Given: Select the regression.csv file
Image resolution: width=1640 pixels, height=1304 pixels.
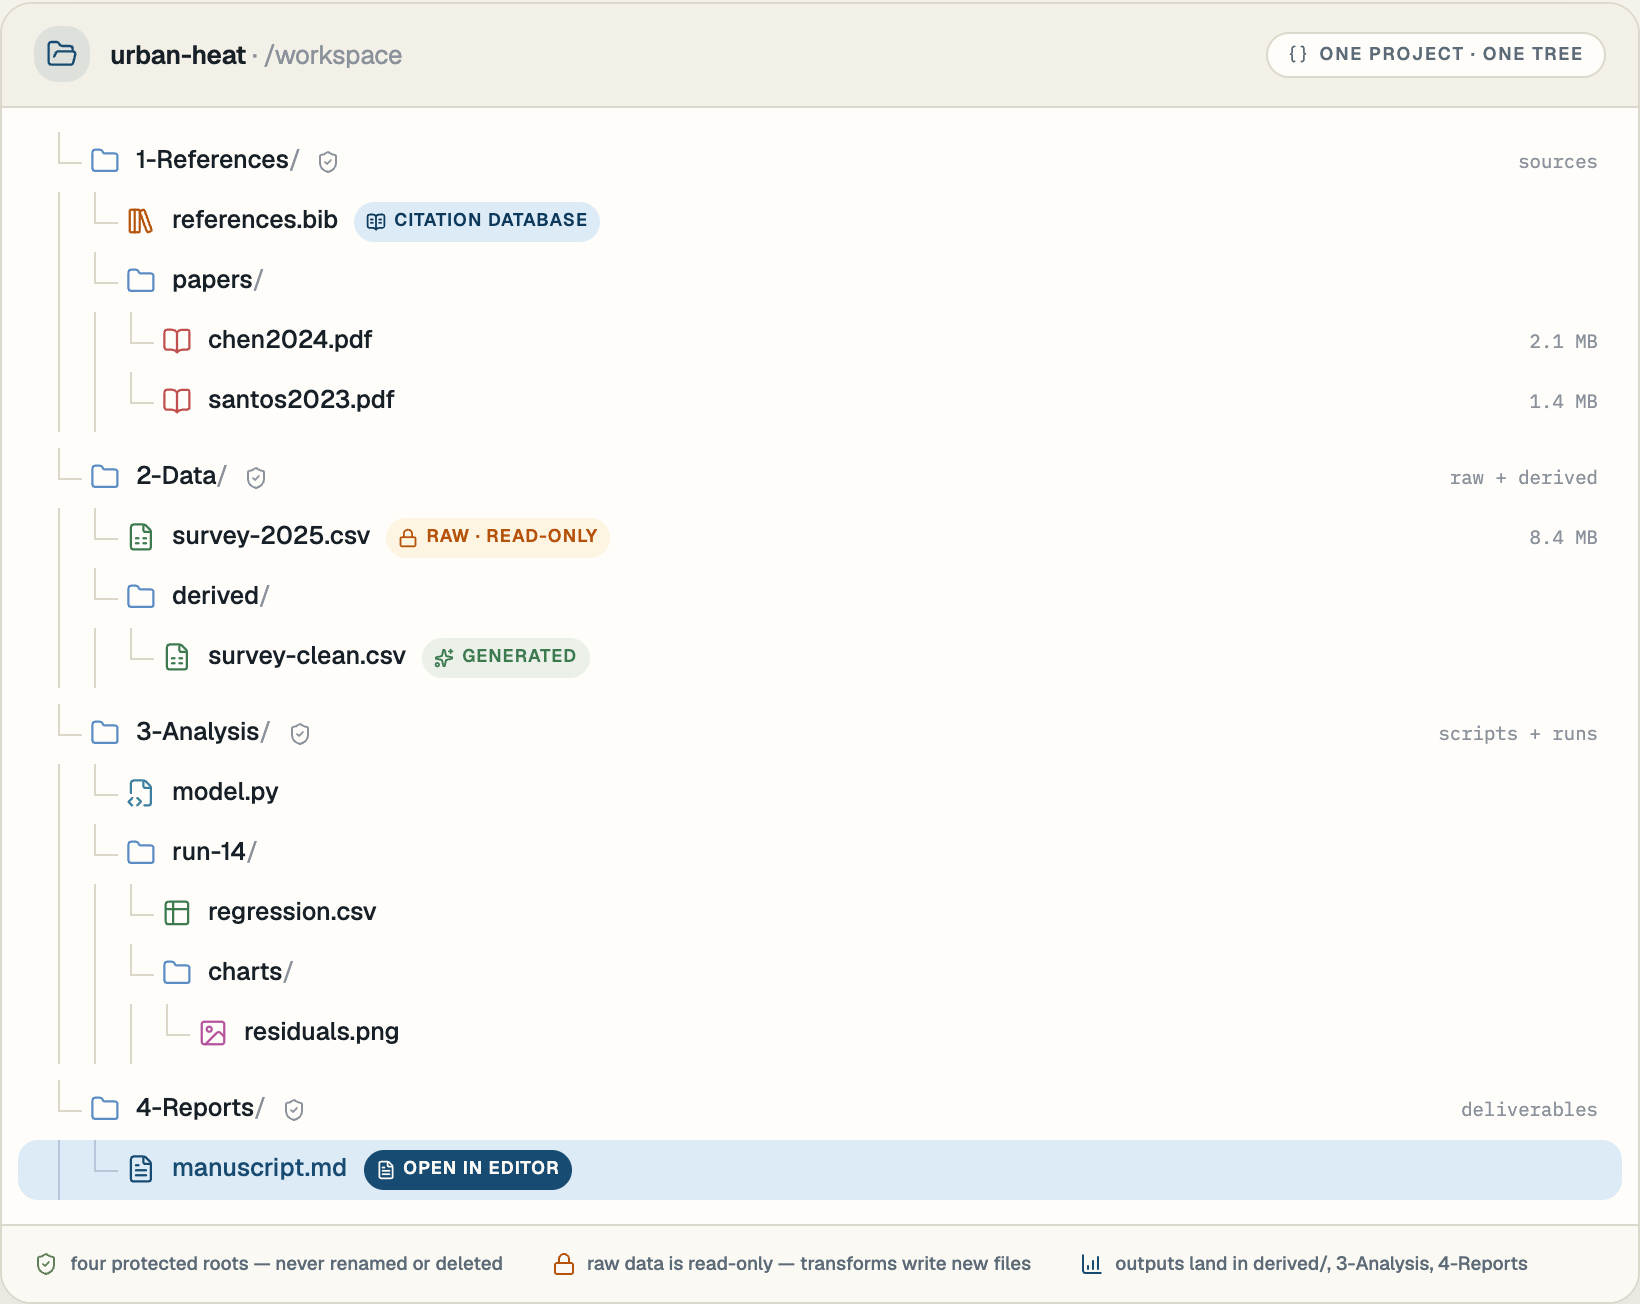Looking at the screenshot, I should coord(292,912).
